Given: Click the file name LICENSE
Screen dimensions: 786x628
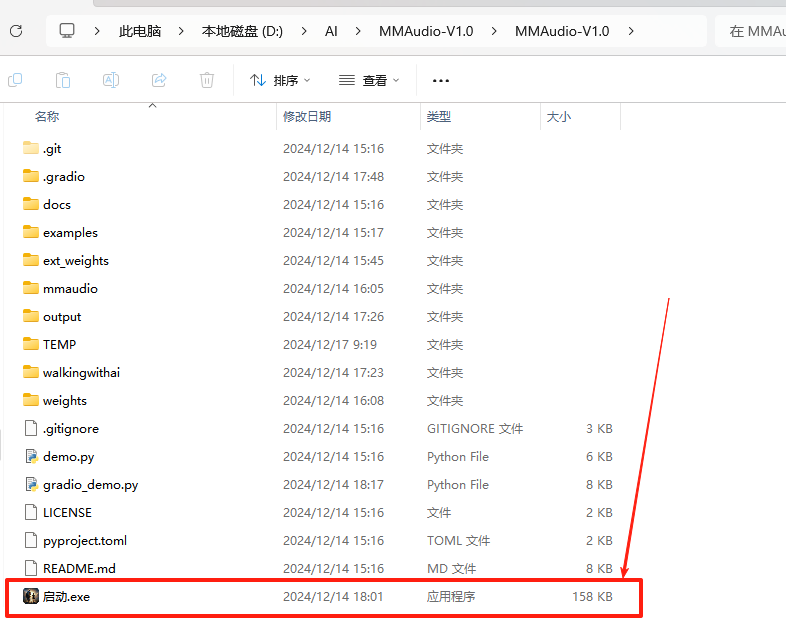Looking at the screenshot, I should [67, 513].
